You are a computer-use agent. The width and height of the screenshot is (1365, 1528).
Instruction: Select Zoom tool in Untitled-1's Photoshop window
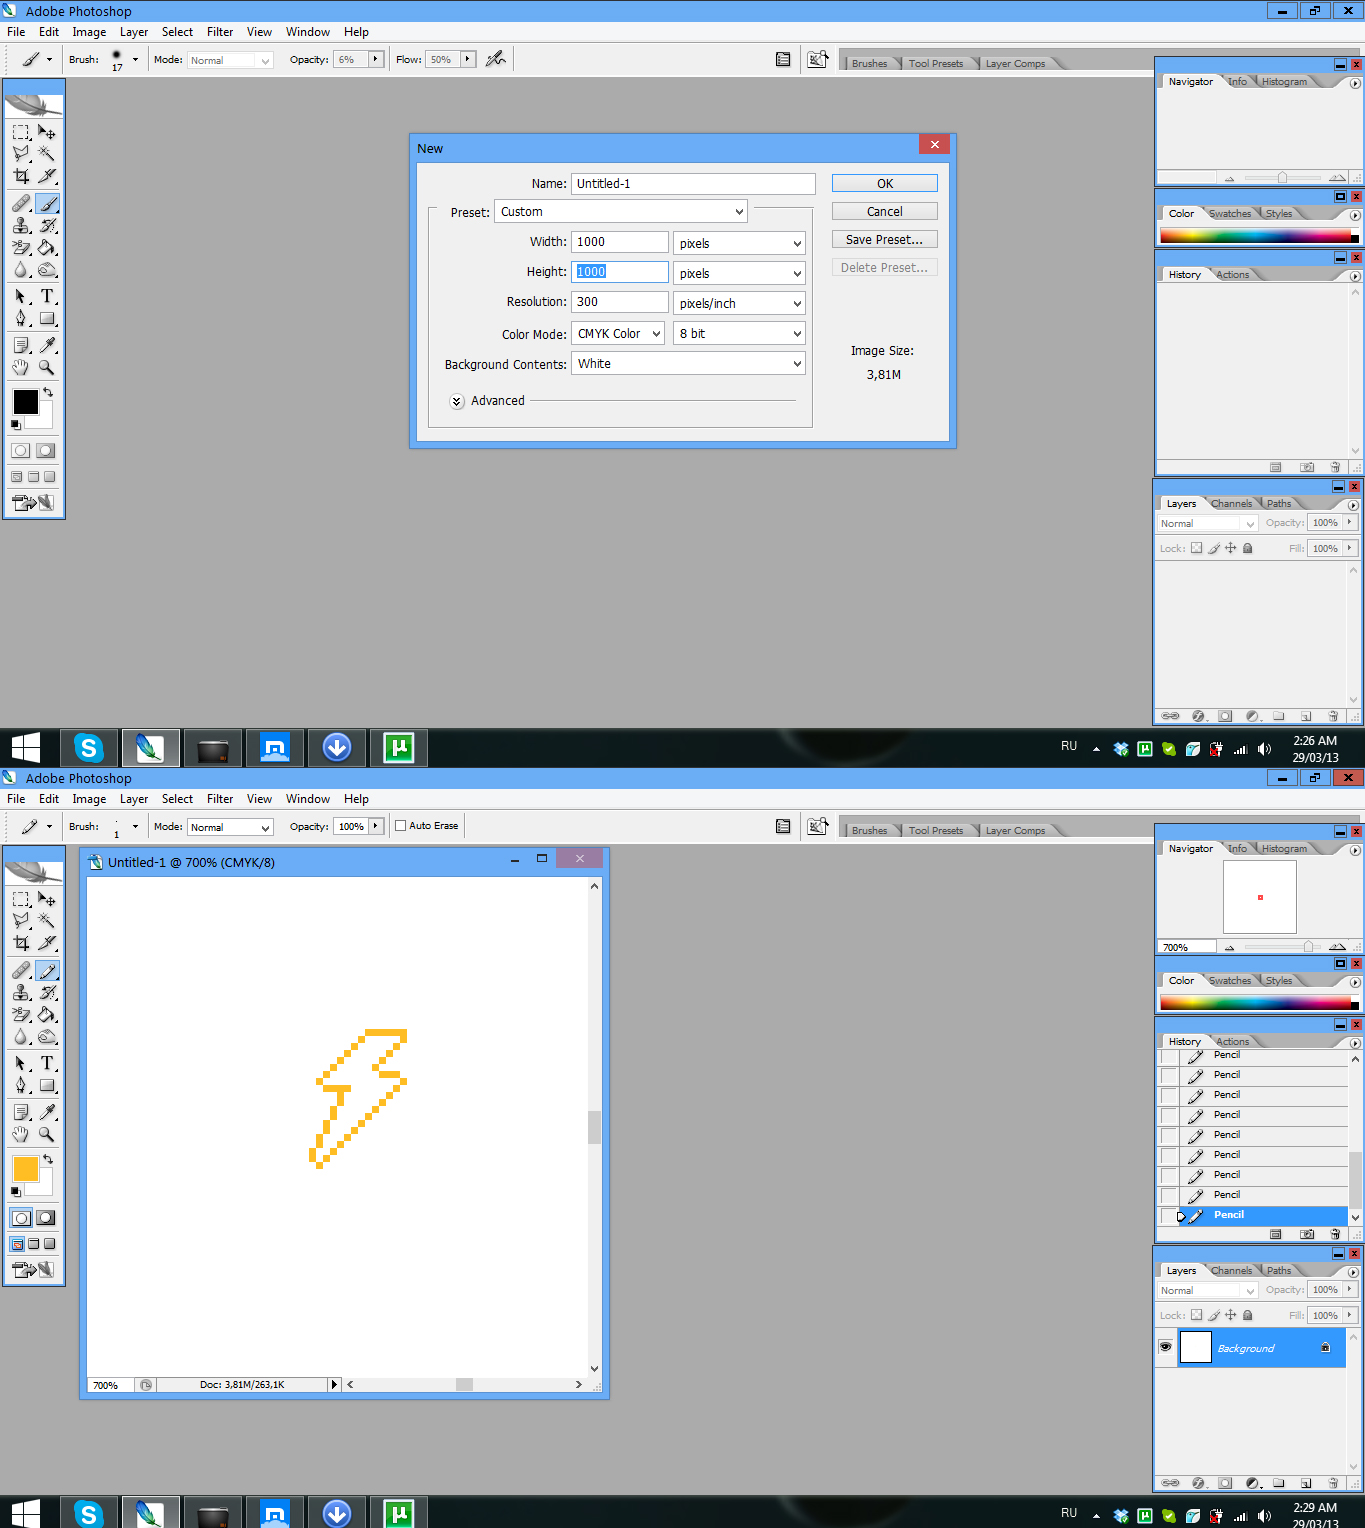pyautogui.click(x=47, y=1134)
